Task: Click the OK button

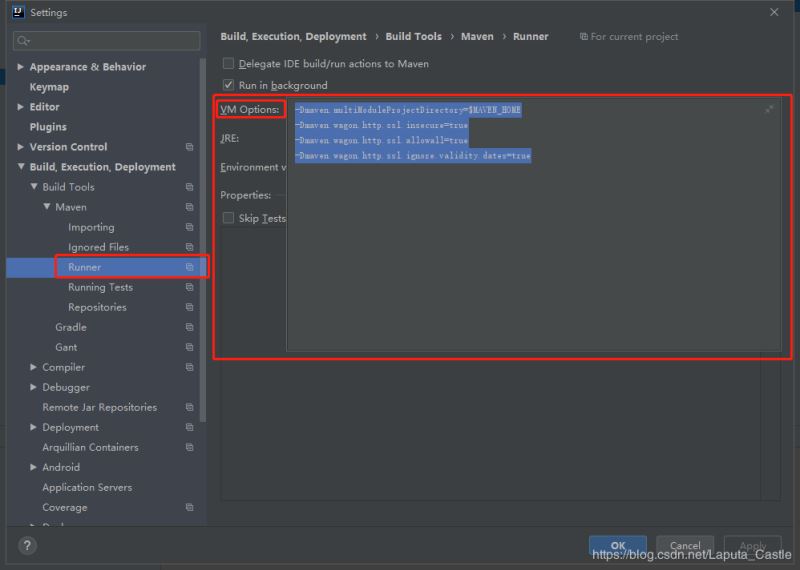Action: point(618,546)
